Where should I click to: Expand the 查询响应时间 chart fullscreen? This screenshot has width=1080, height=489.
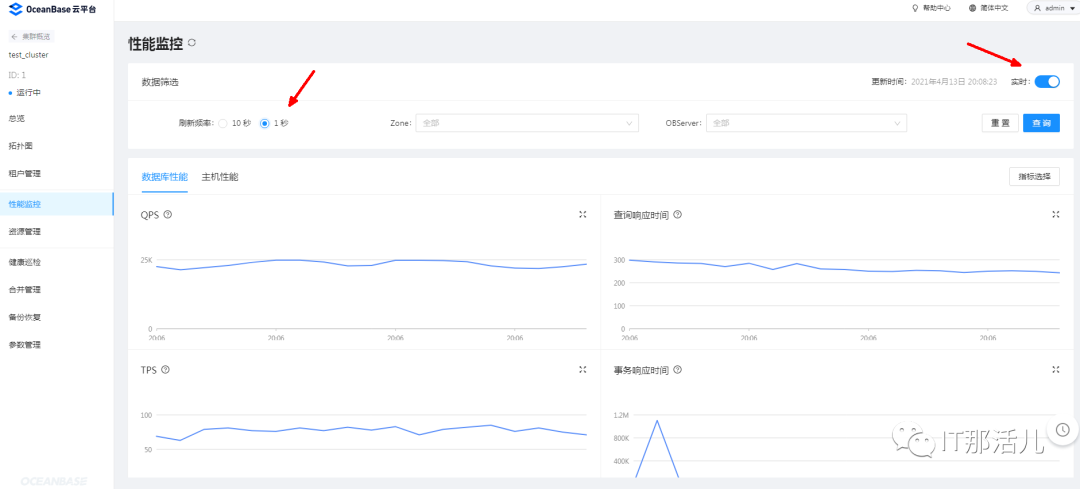tap(1055, 214)
